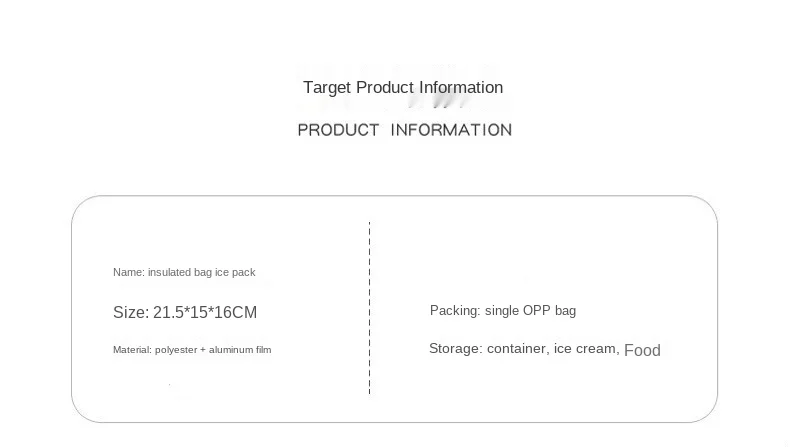Click the 'Storage: container, ice cream' text
The height and width of the screenshot is (447, 790).
tap(524, 349)
